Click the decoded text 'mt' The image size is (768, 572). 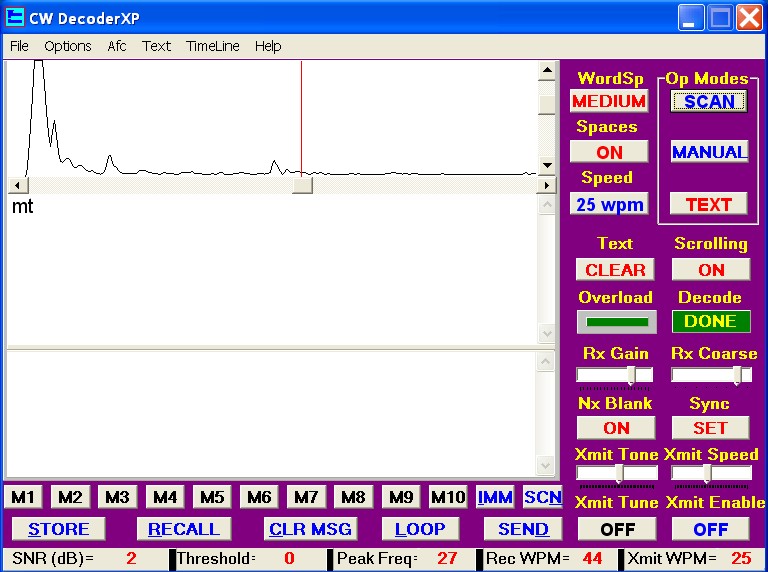click(22, 206)
